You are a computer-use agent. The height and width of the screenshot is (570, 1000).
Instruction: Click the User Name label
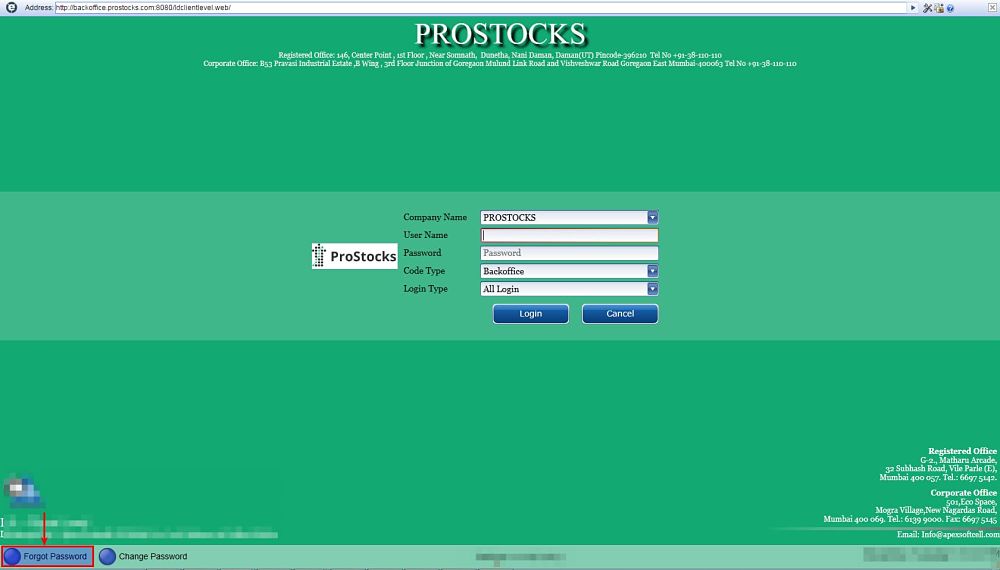[425, 235]
